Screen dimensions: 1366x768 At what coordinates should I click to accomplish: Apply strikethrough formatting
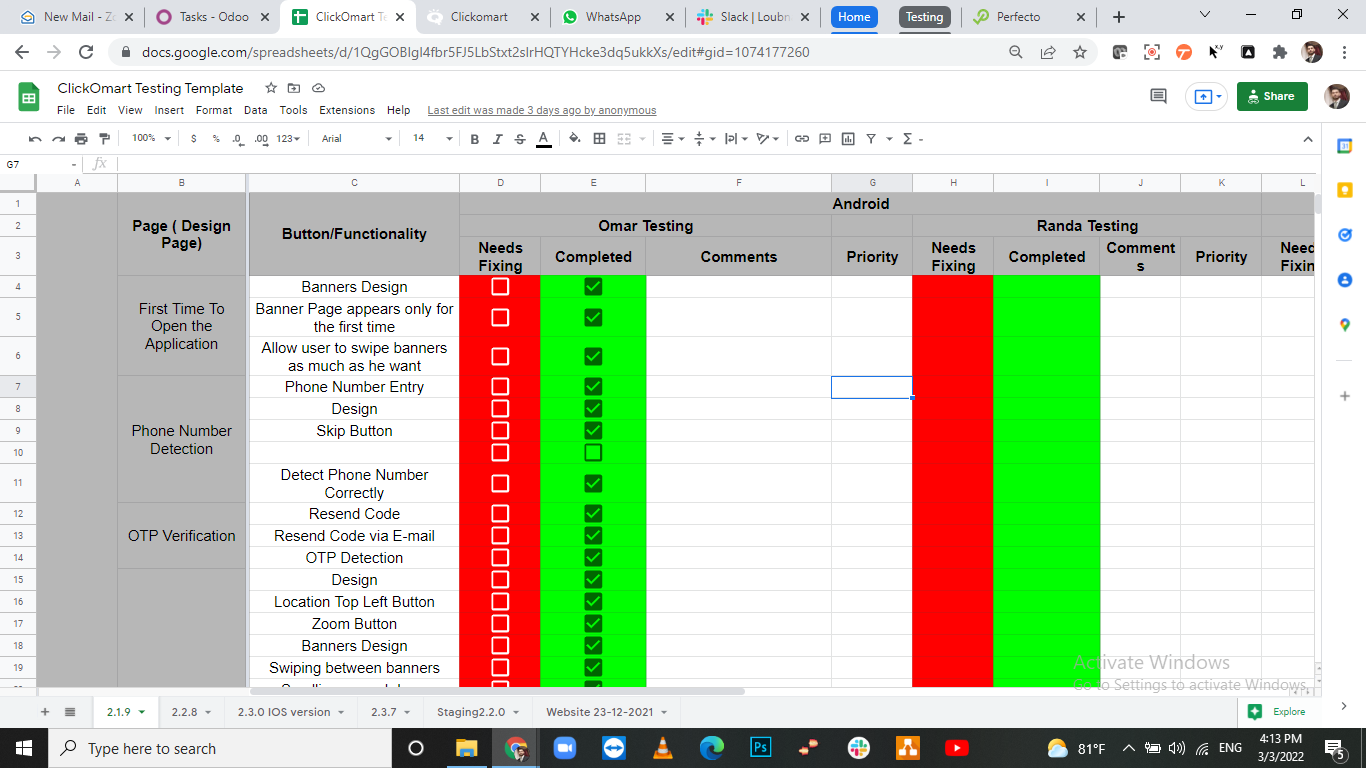pyautogui.click(x=520, y=139)
